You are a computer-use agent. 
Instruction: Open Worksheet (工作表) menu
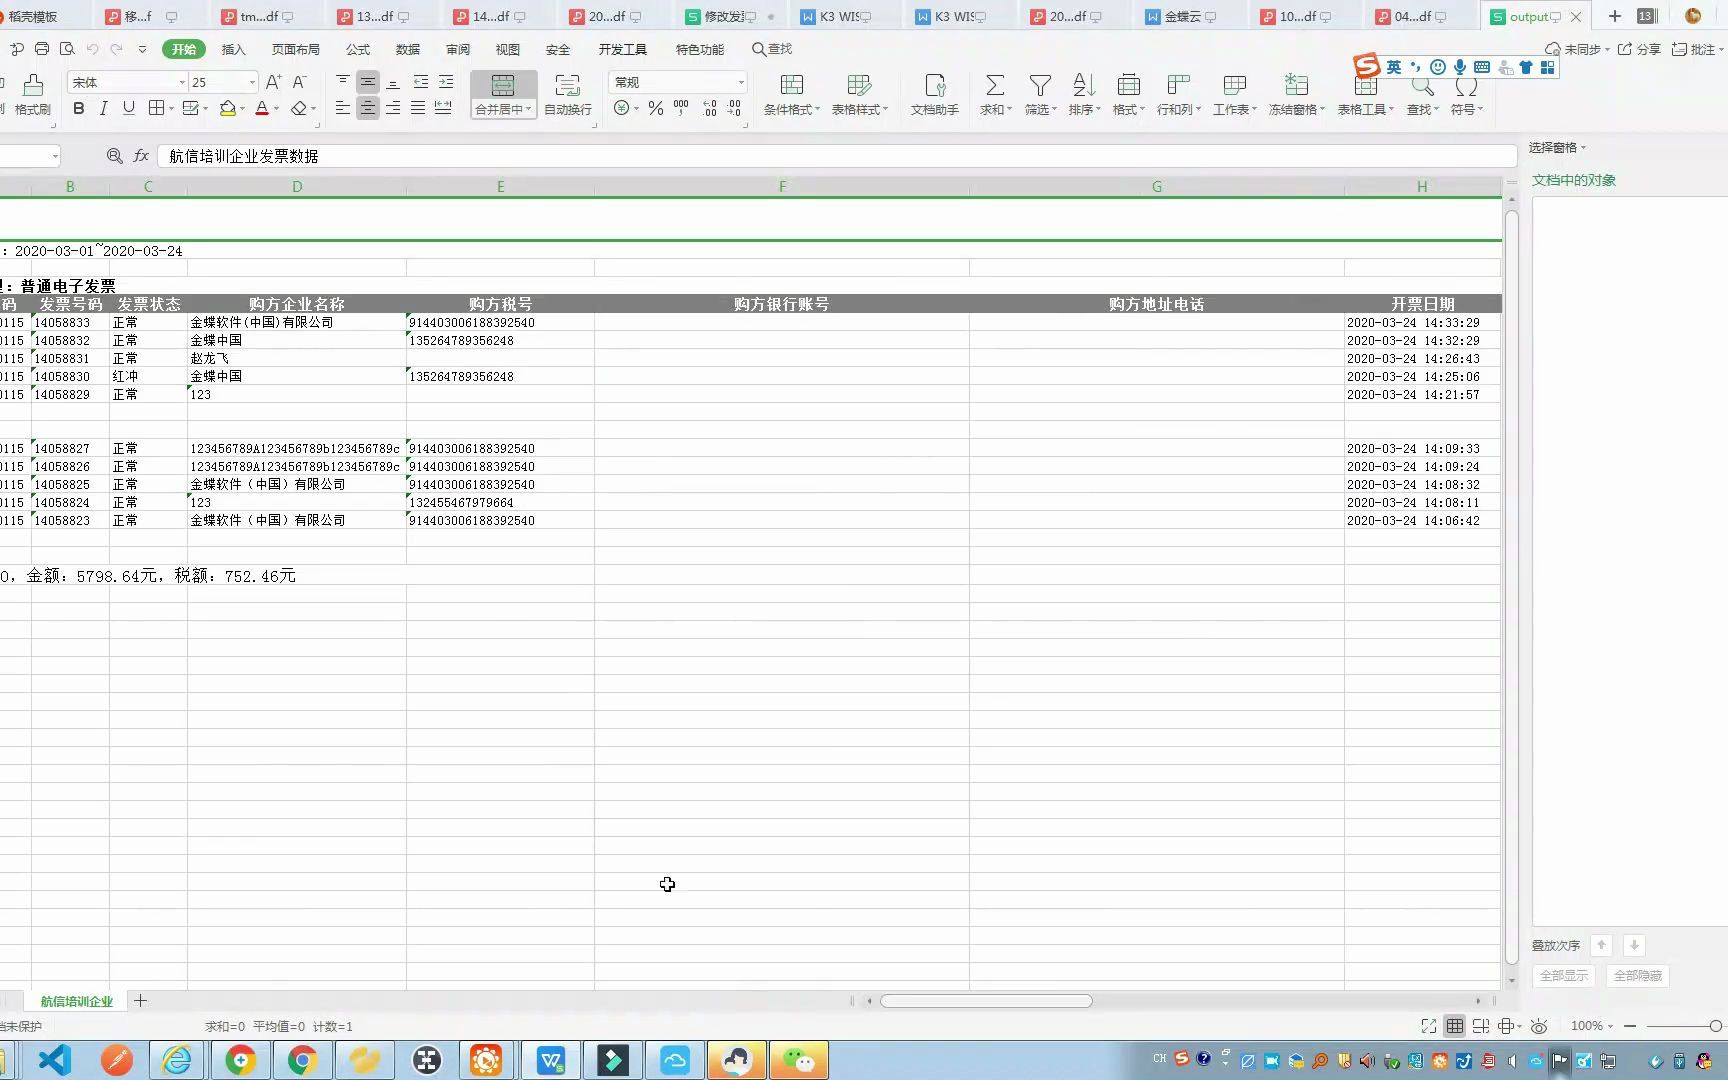coord(1234,95)
